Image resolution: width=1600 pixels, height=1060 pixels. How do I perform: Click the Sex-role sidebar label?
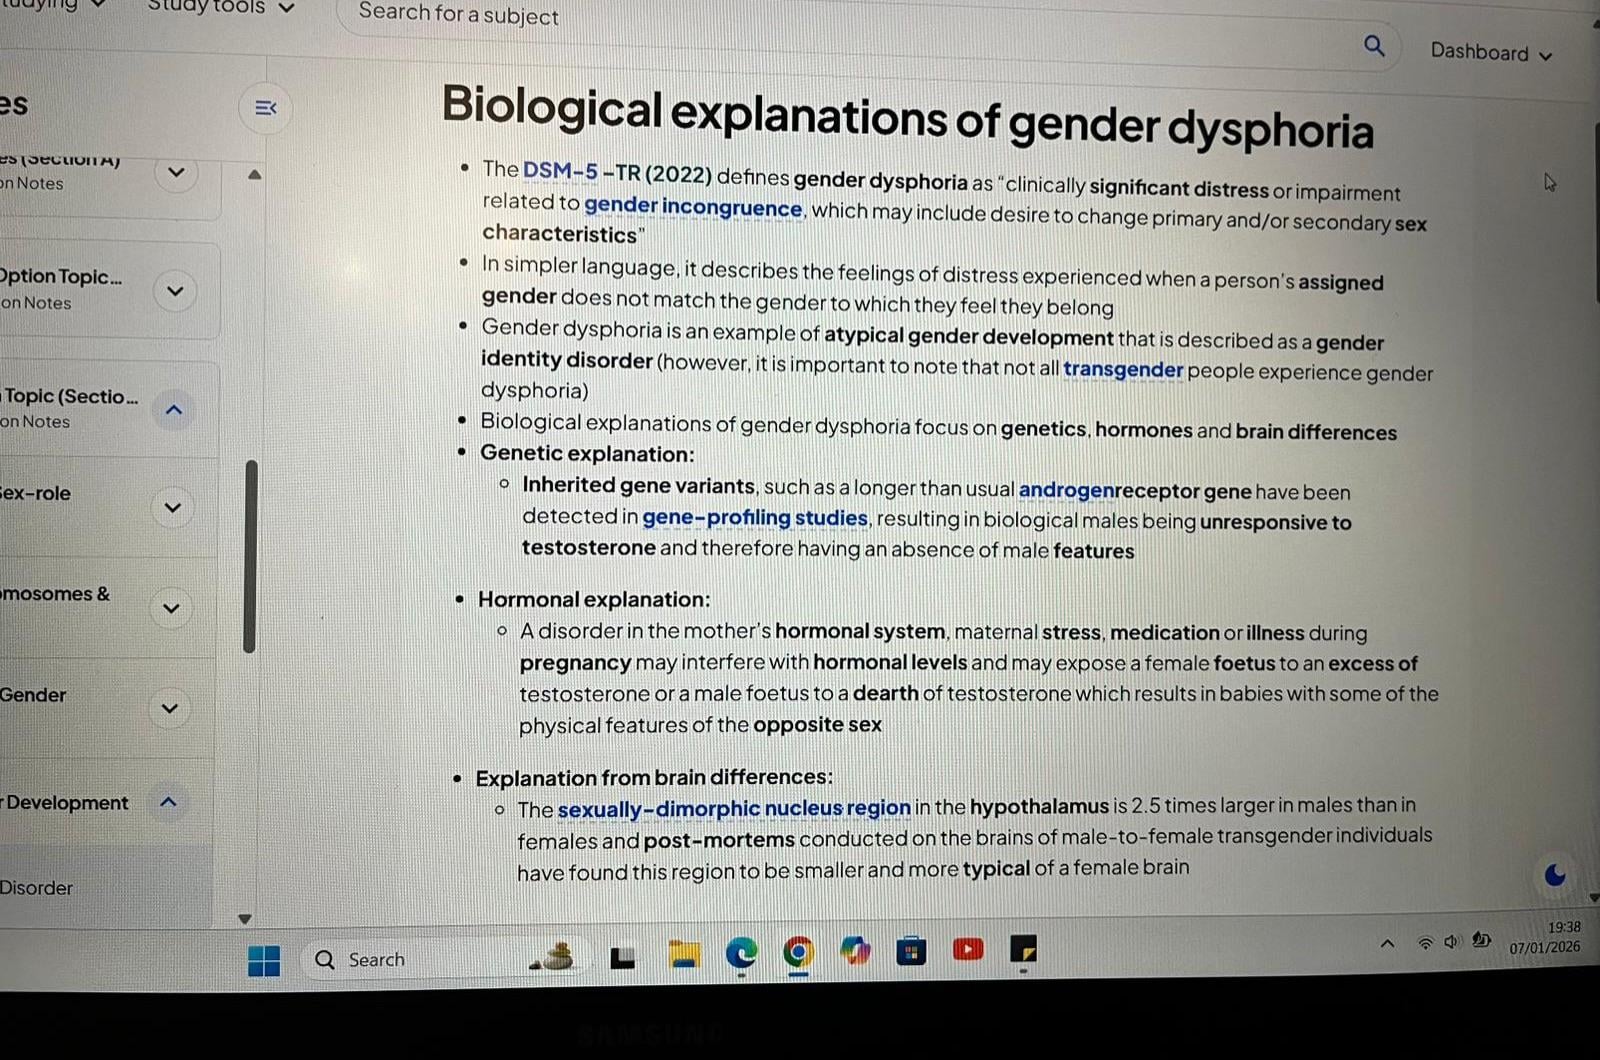click(35, 493)
